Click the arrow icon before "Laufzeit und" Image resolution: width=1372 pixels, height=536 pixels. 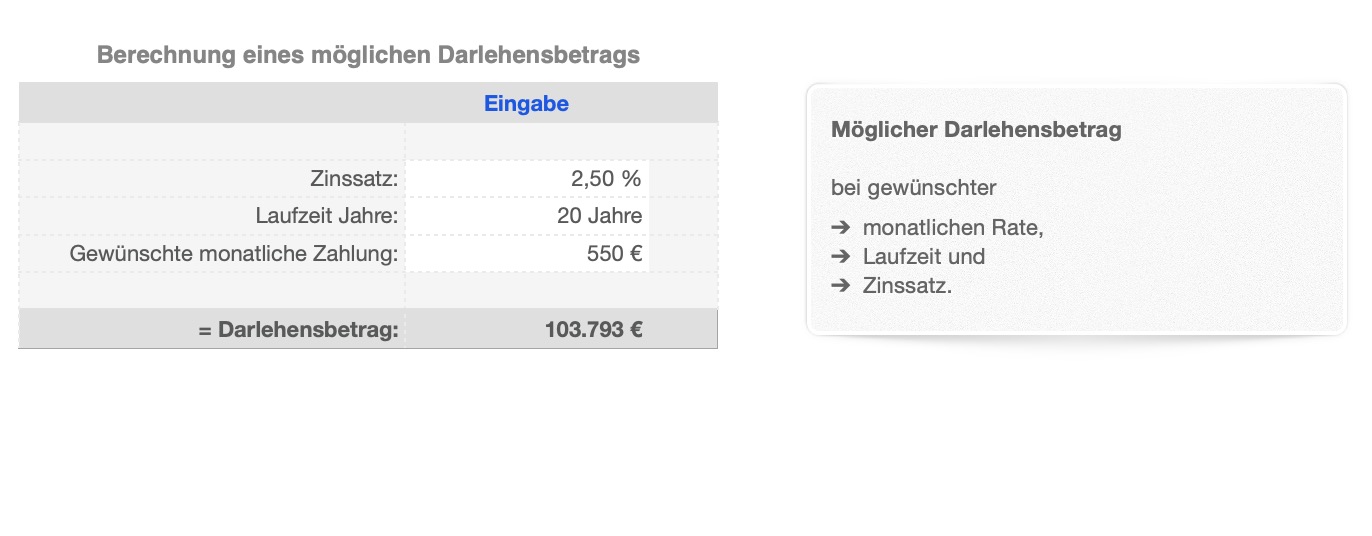840,257
